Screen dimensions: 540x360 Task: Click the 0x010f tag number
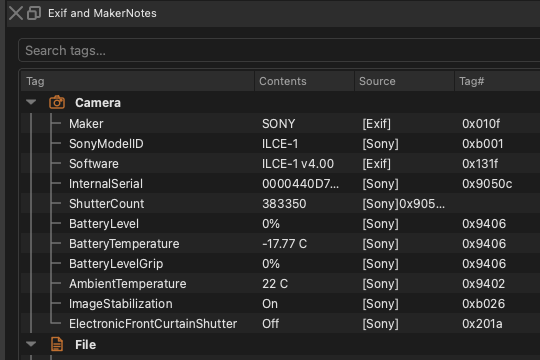[x=481, y=124]
